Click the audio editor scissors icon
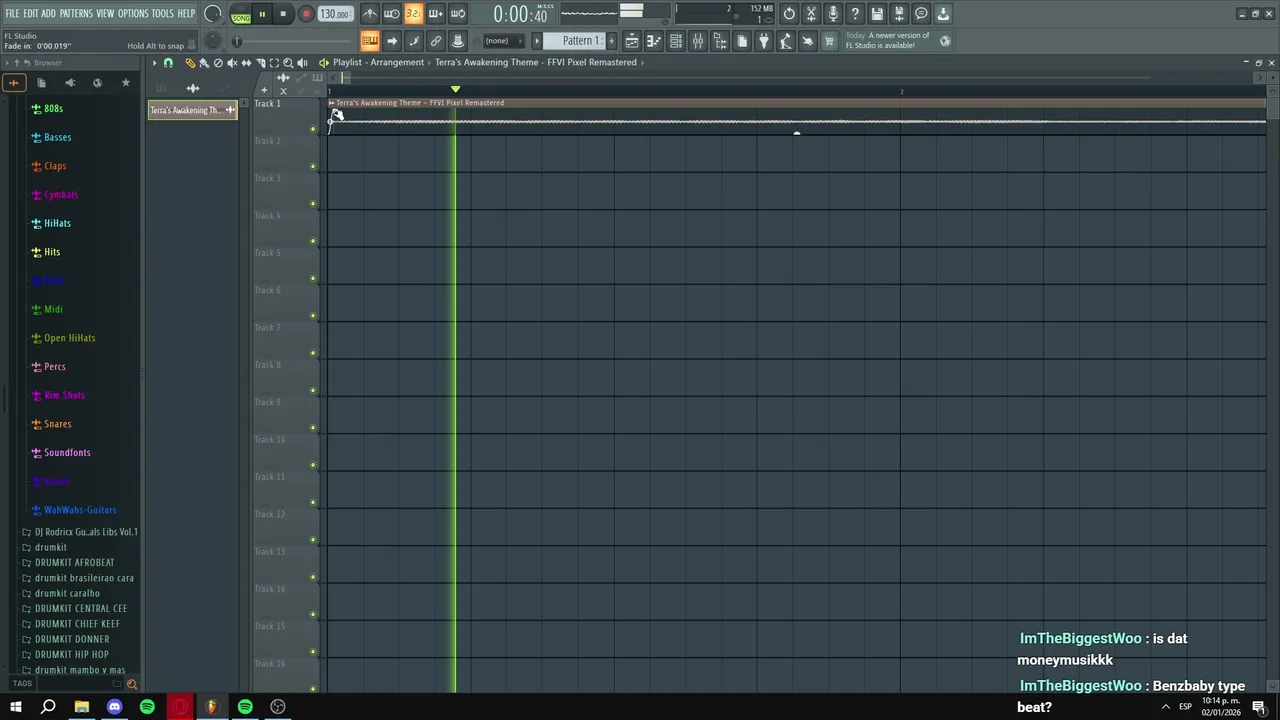The height and width of the screenshot is (720, 1280). (x=811, y=14)
